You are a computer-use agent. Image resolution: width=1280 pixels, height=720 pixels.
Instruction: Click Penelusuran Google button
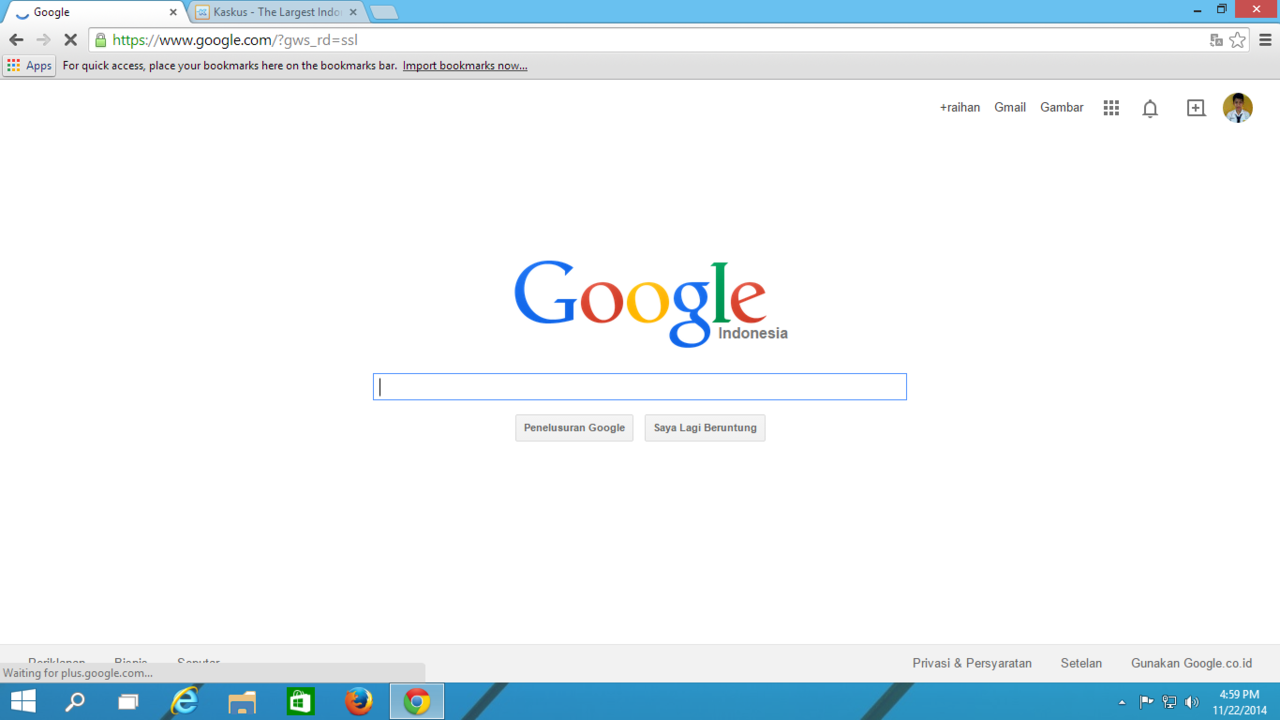574,428
